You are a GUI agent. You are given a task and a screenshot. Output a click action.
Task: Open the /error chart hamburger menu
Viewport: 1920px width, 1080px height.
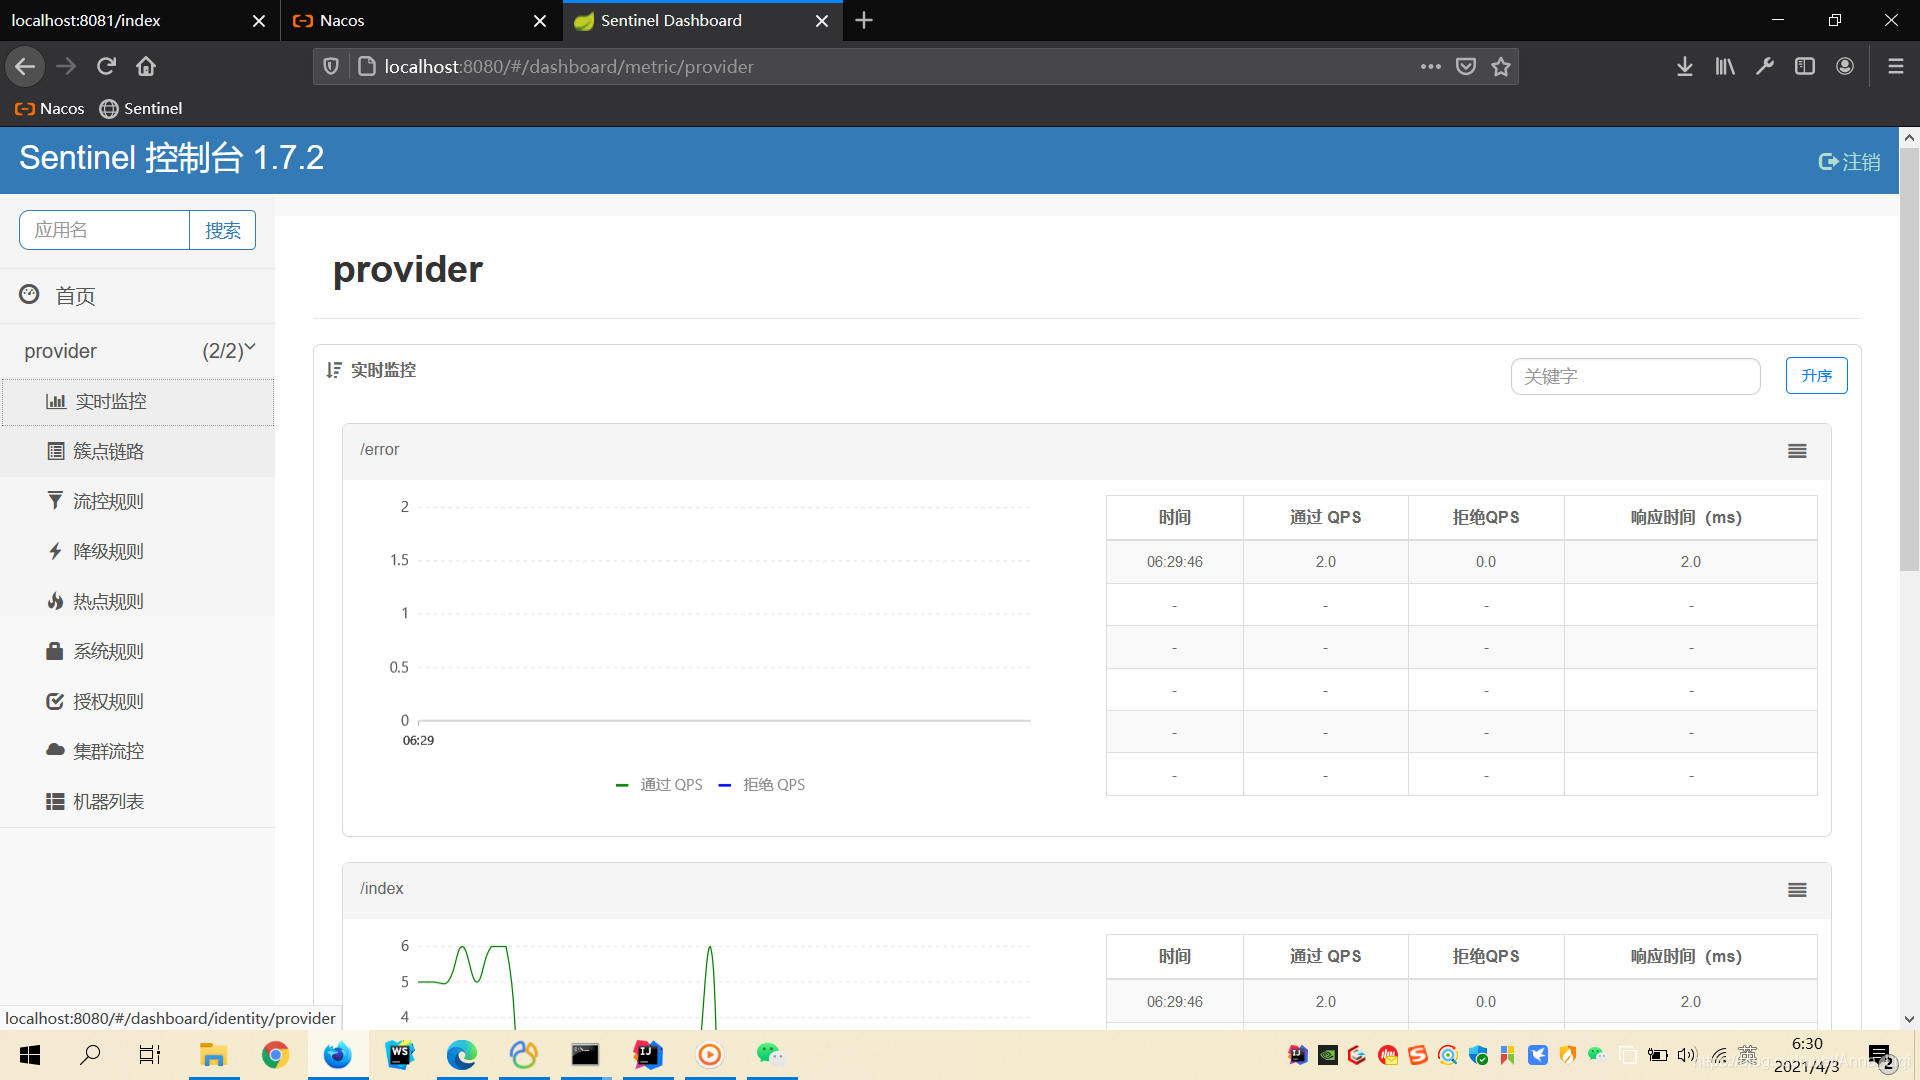click(1797, 451)
